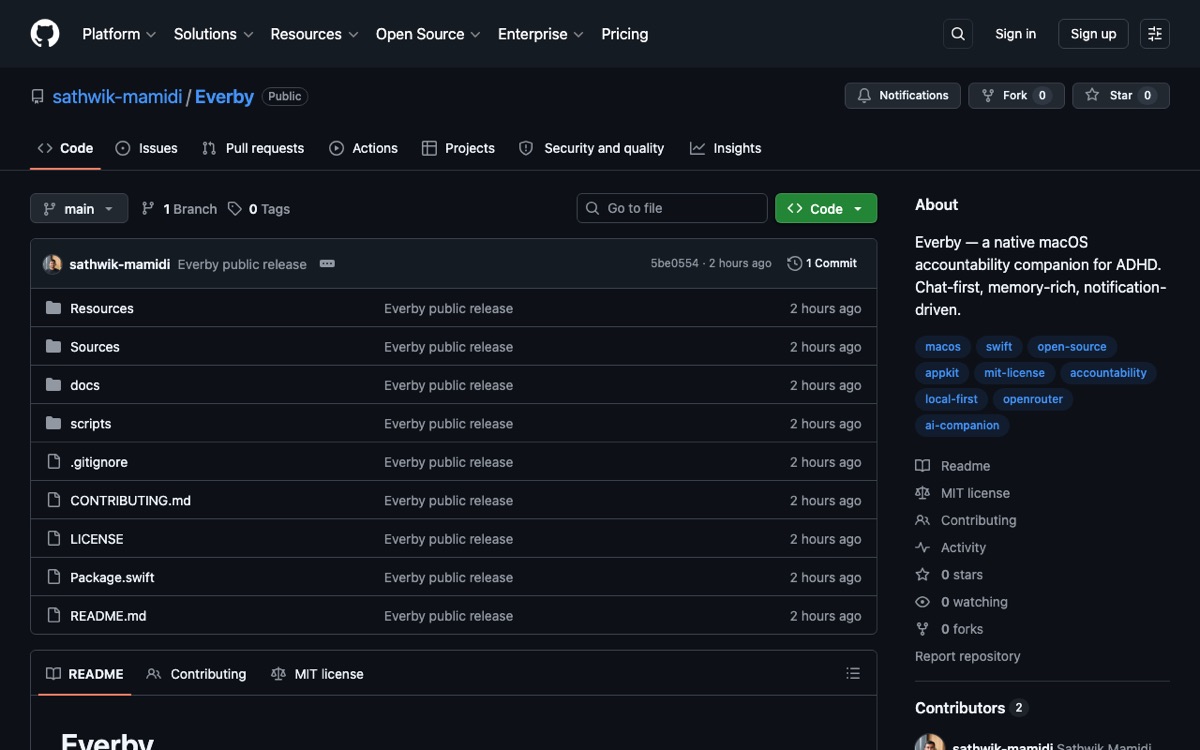Viewport: 1200px width, 750px height.
Task: Focus the Go to file search field
Action: click(672, 208)
